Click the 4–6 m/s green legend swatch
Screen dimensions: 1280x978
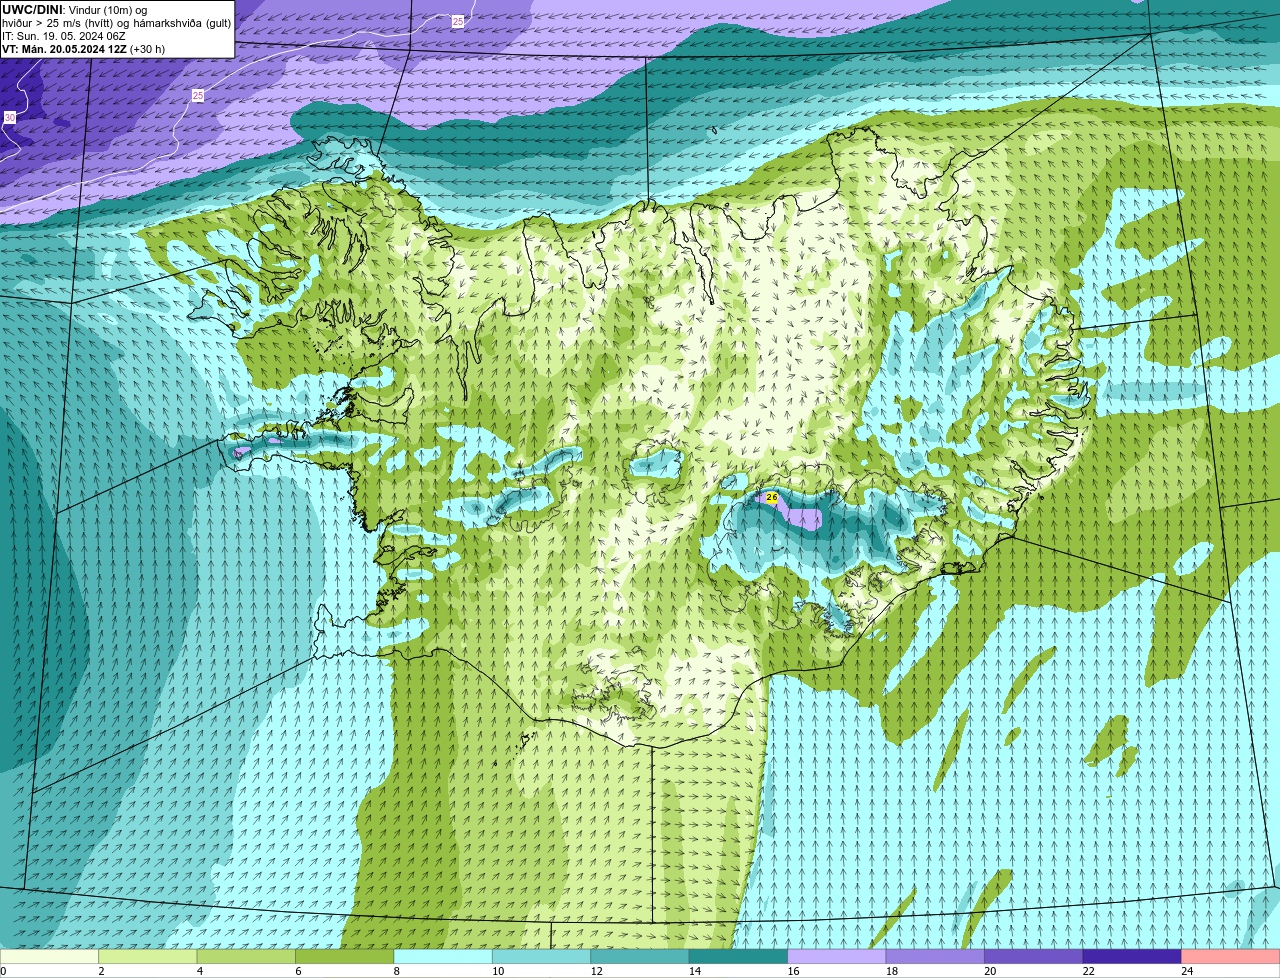[247, 957]
